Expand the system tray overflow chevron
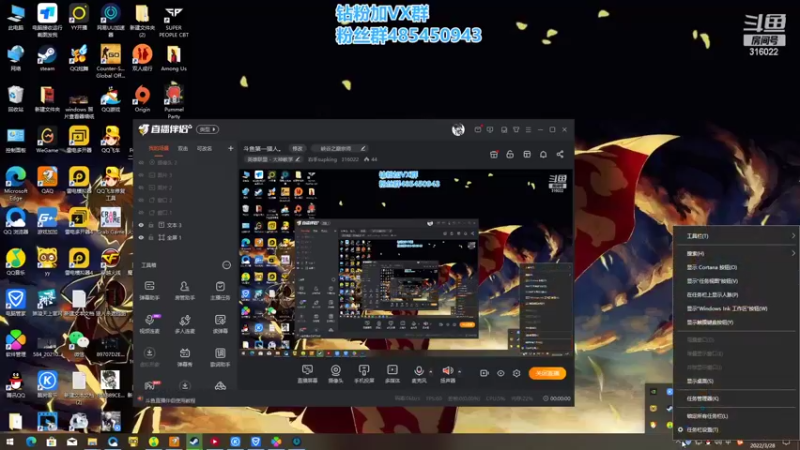This screenshot has width=800, height=450. 678,443
